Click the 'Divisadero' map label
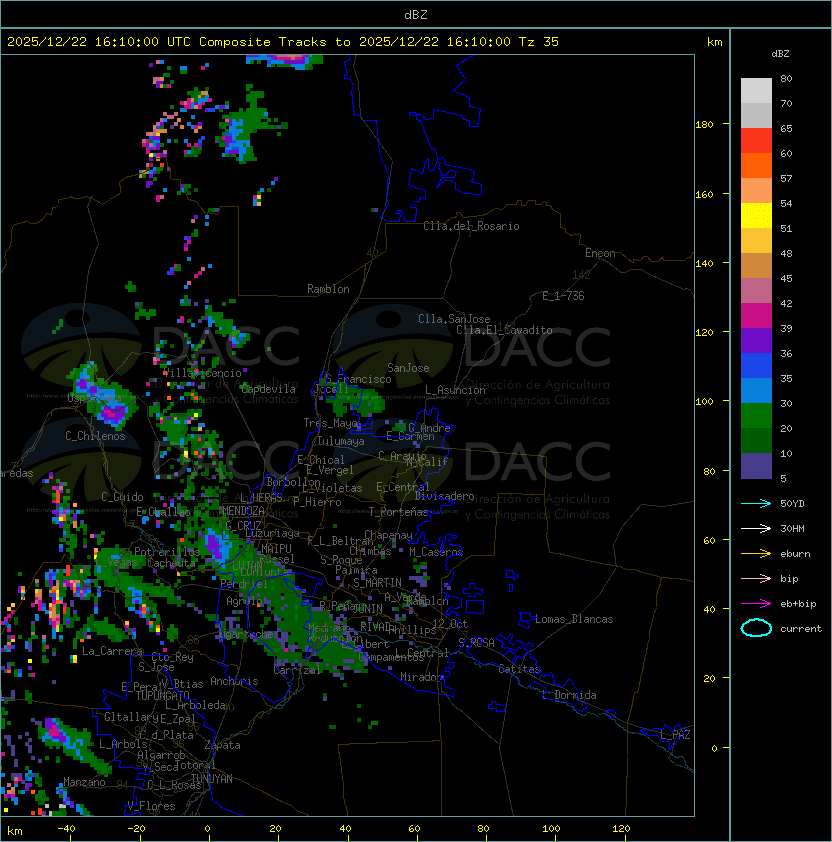Image resolution: width=832 pixels, height=842 pixels. point(444,496)
